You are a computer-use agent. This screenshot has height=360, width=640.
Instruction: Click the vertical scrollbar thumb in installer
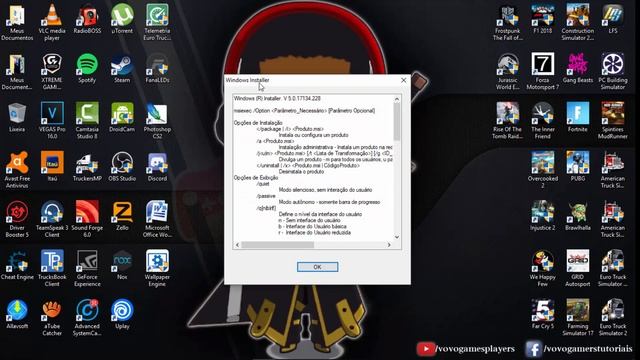397,121
